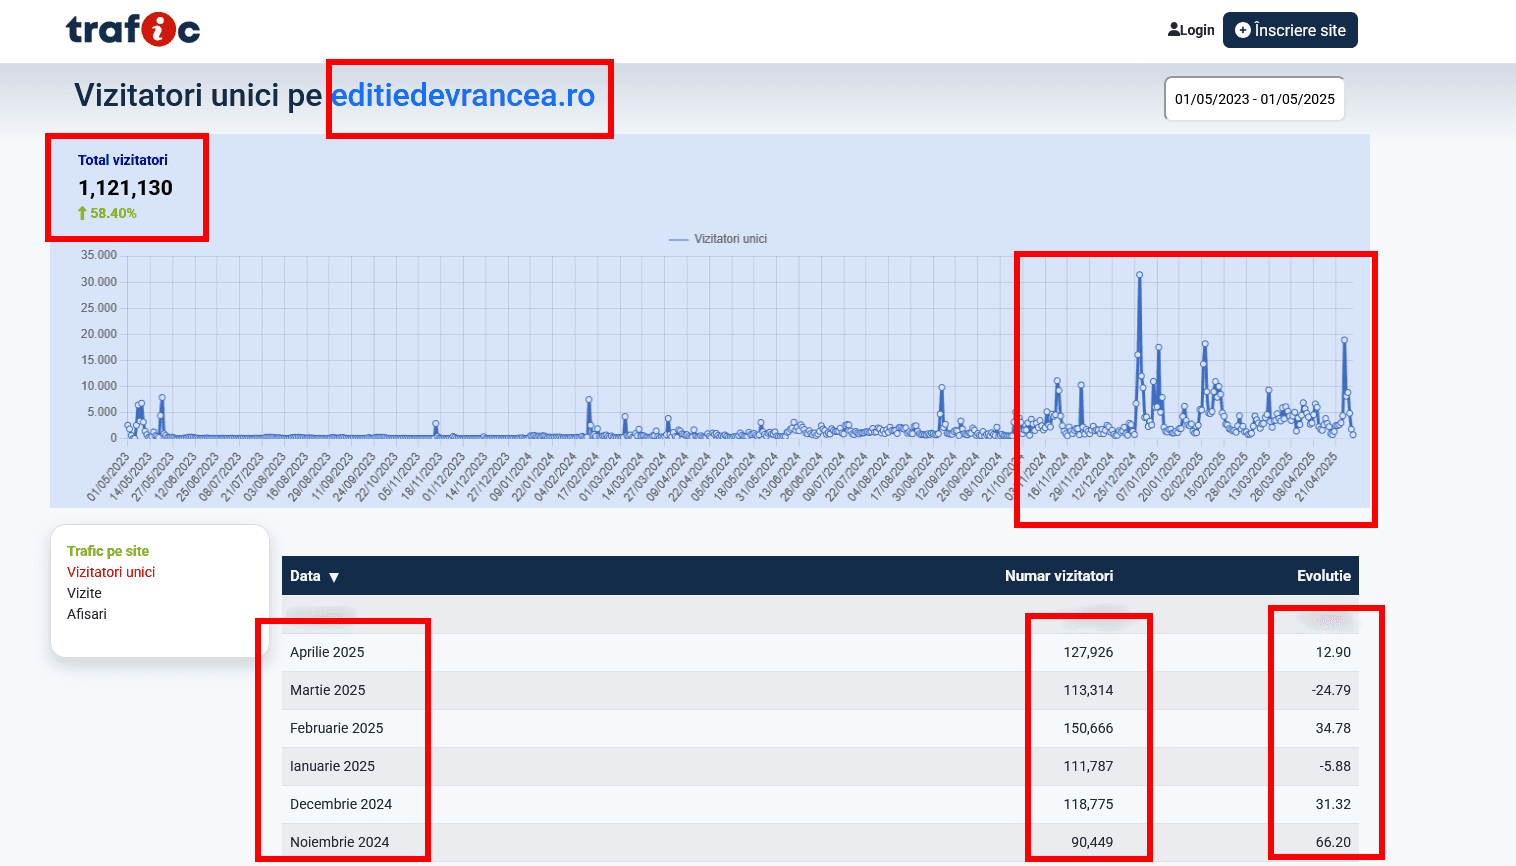Click the trafic logo in header

(x=133, y=30)
